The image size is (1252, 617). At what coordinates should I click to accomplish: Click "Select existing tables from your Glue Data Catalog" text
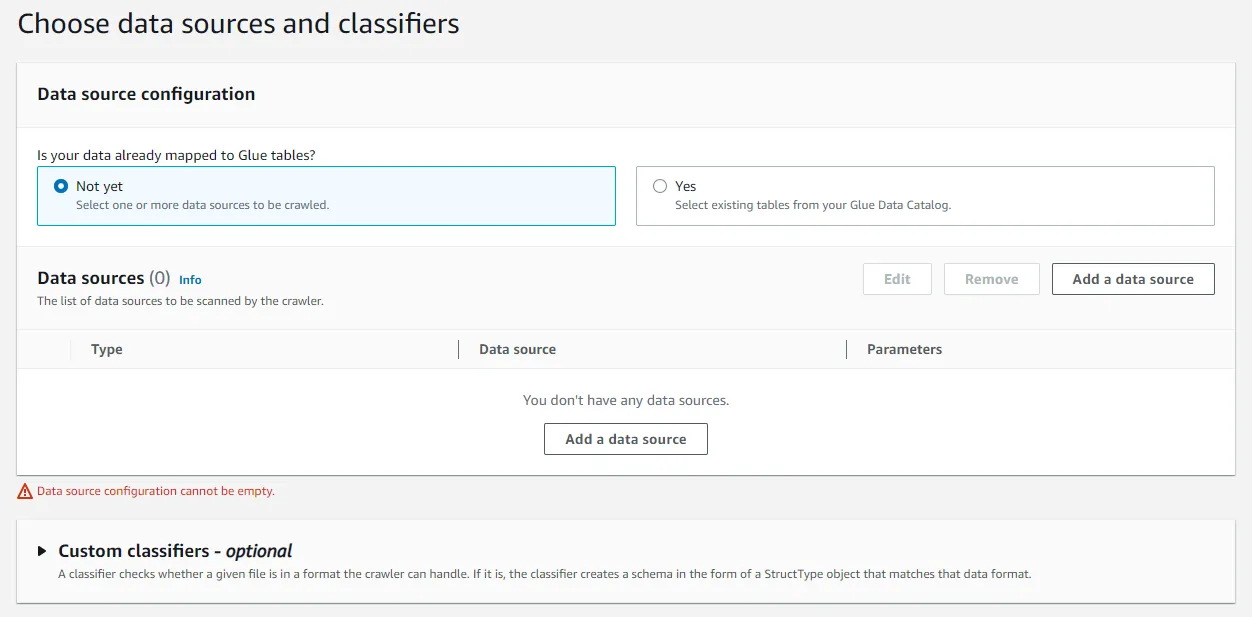tap(812, 205)
